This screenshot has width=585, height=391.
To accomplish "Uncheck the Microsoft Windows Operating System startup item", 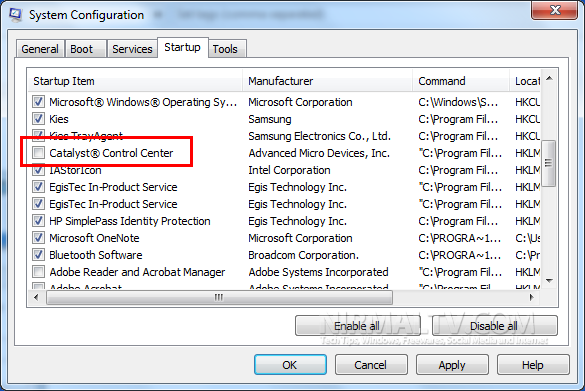I will coord(38,101).
